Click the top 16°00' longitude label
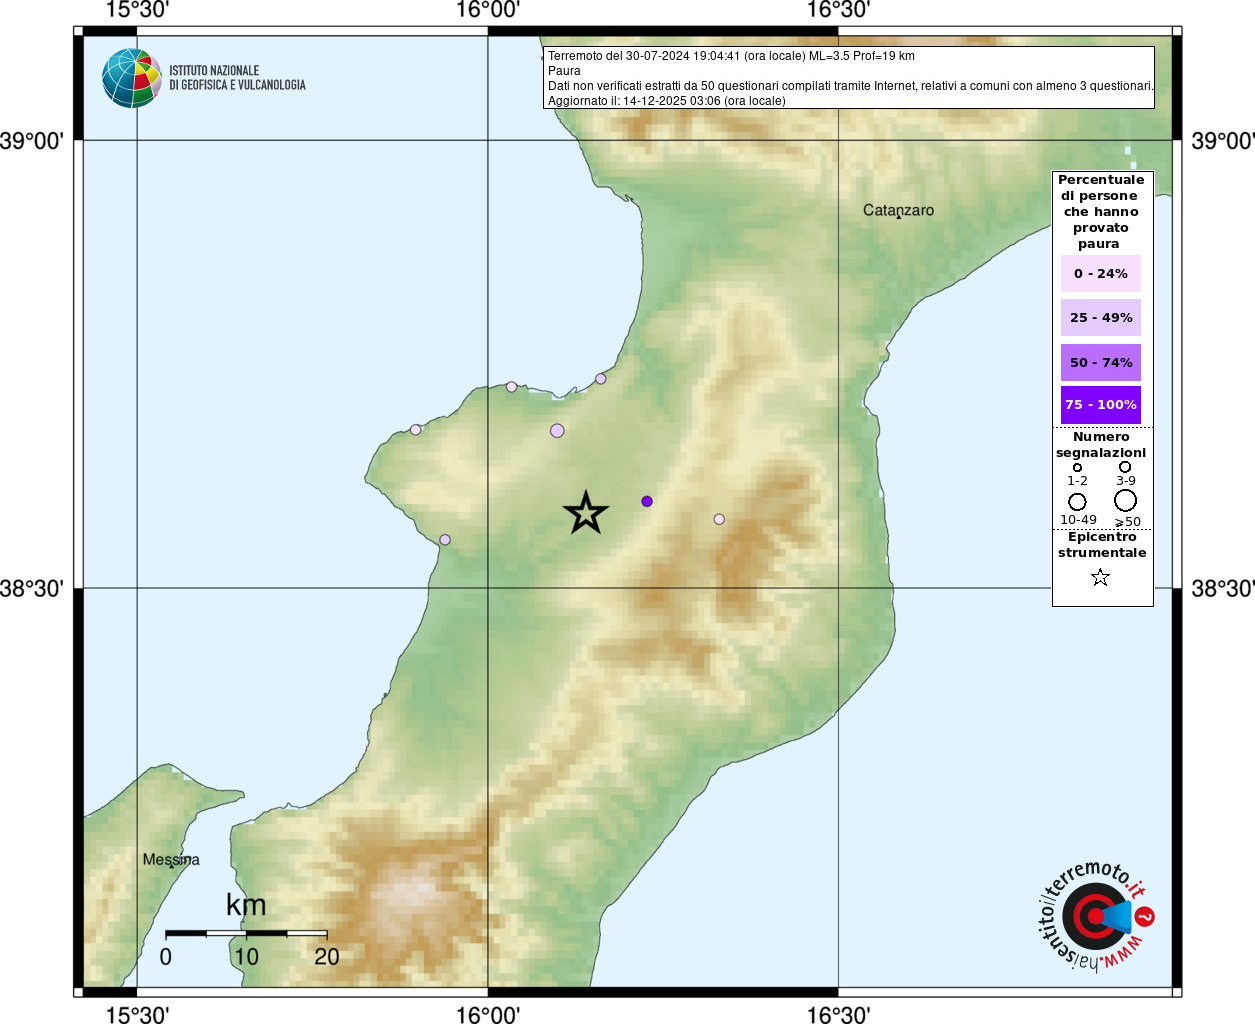 488,10
